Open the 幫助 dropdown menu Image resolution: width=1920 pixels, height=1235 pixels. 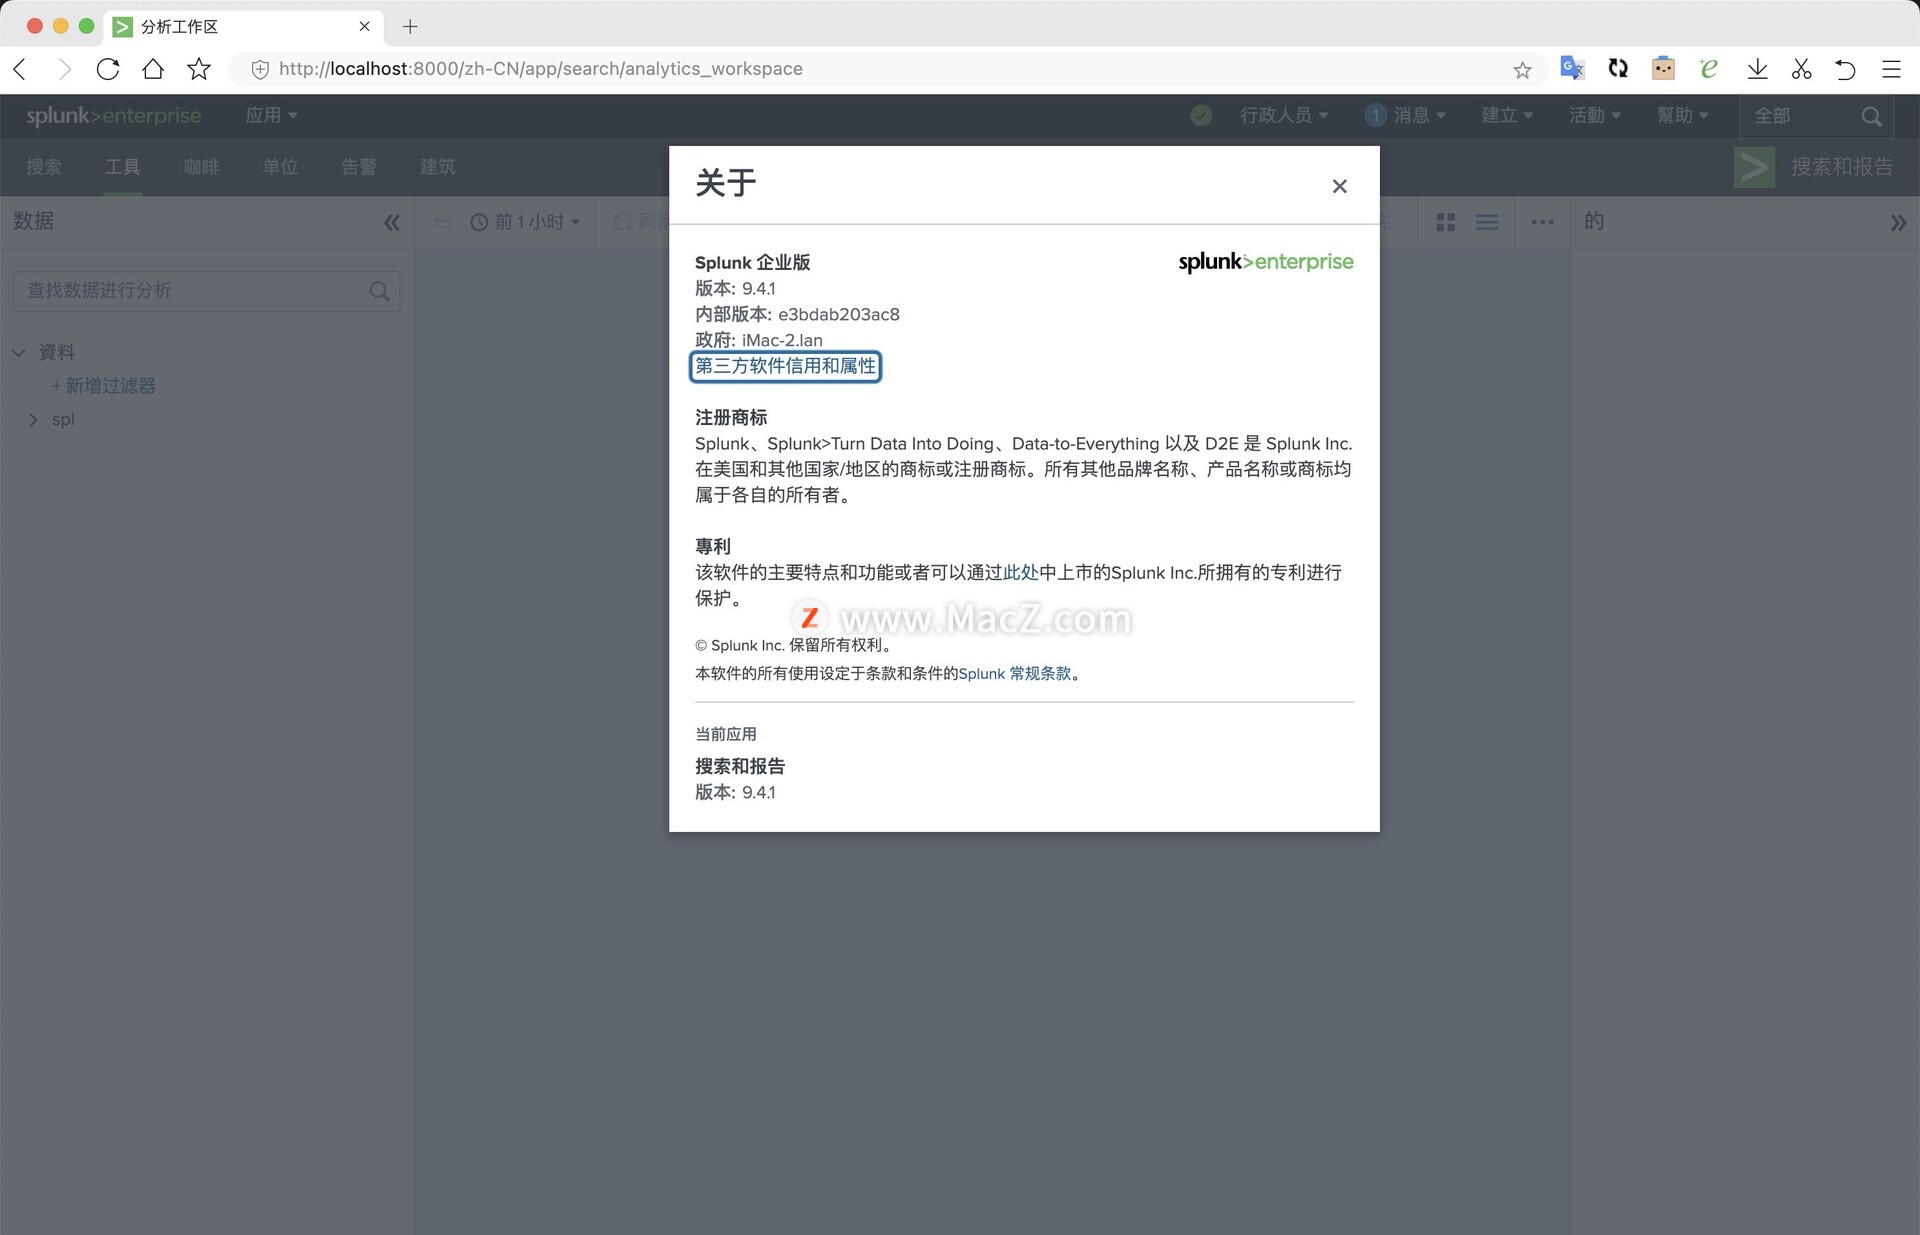coord(1682,115)
